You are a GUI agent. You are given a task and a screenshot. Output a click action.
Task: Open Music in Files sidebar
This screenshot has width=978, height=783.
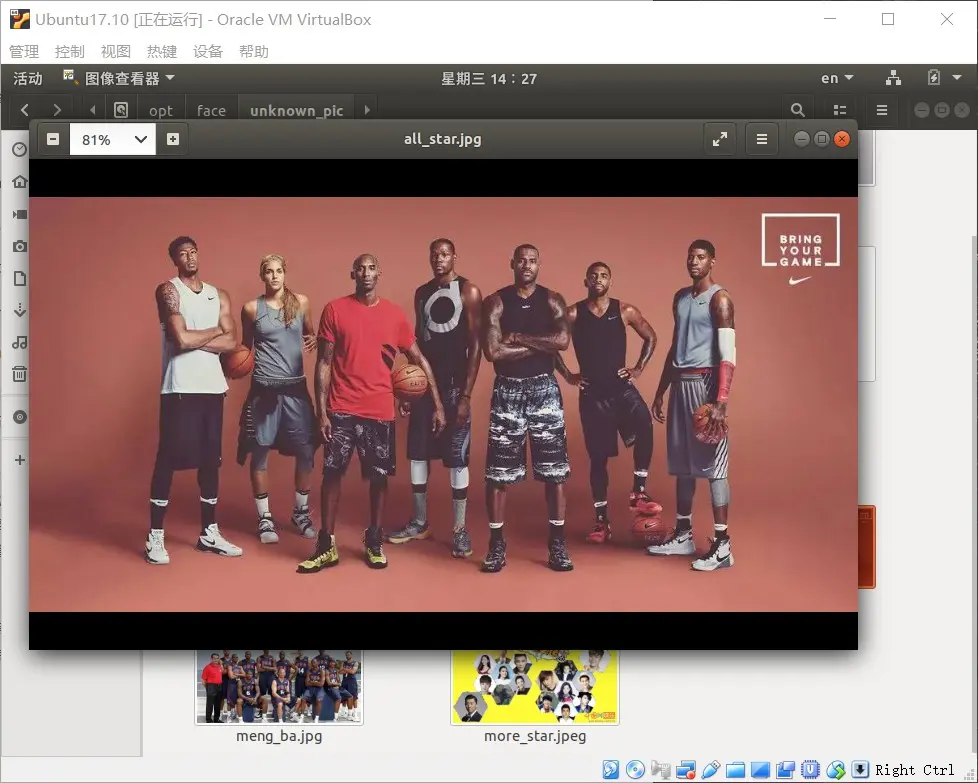[19, 343]
